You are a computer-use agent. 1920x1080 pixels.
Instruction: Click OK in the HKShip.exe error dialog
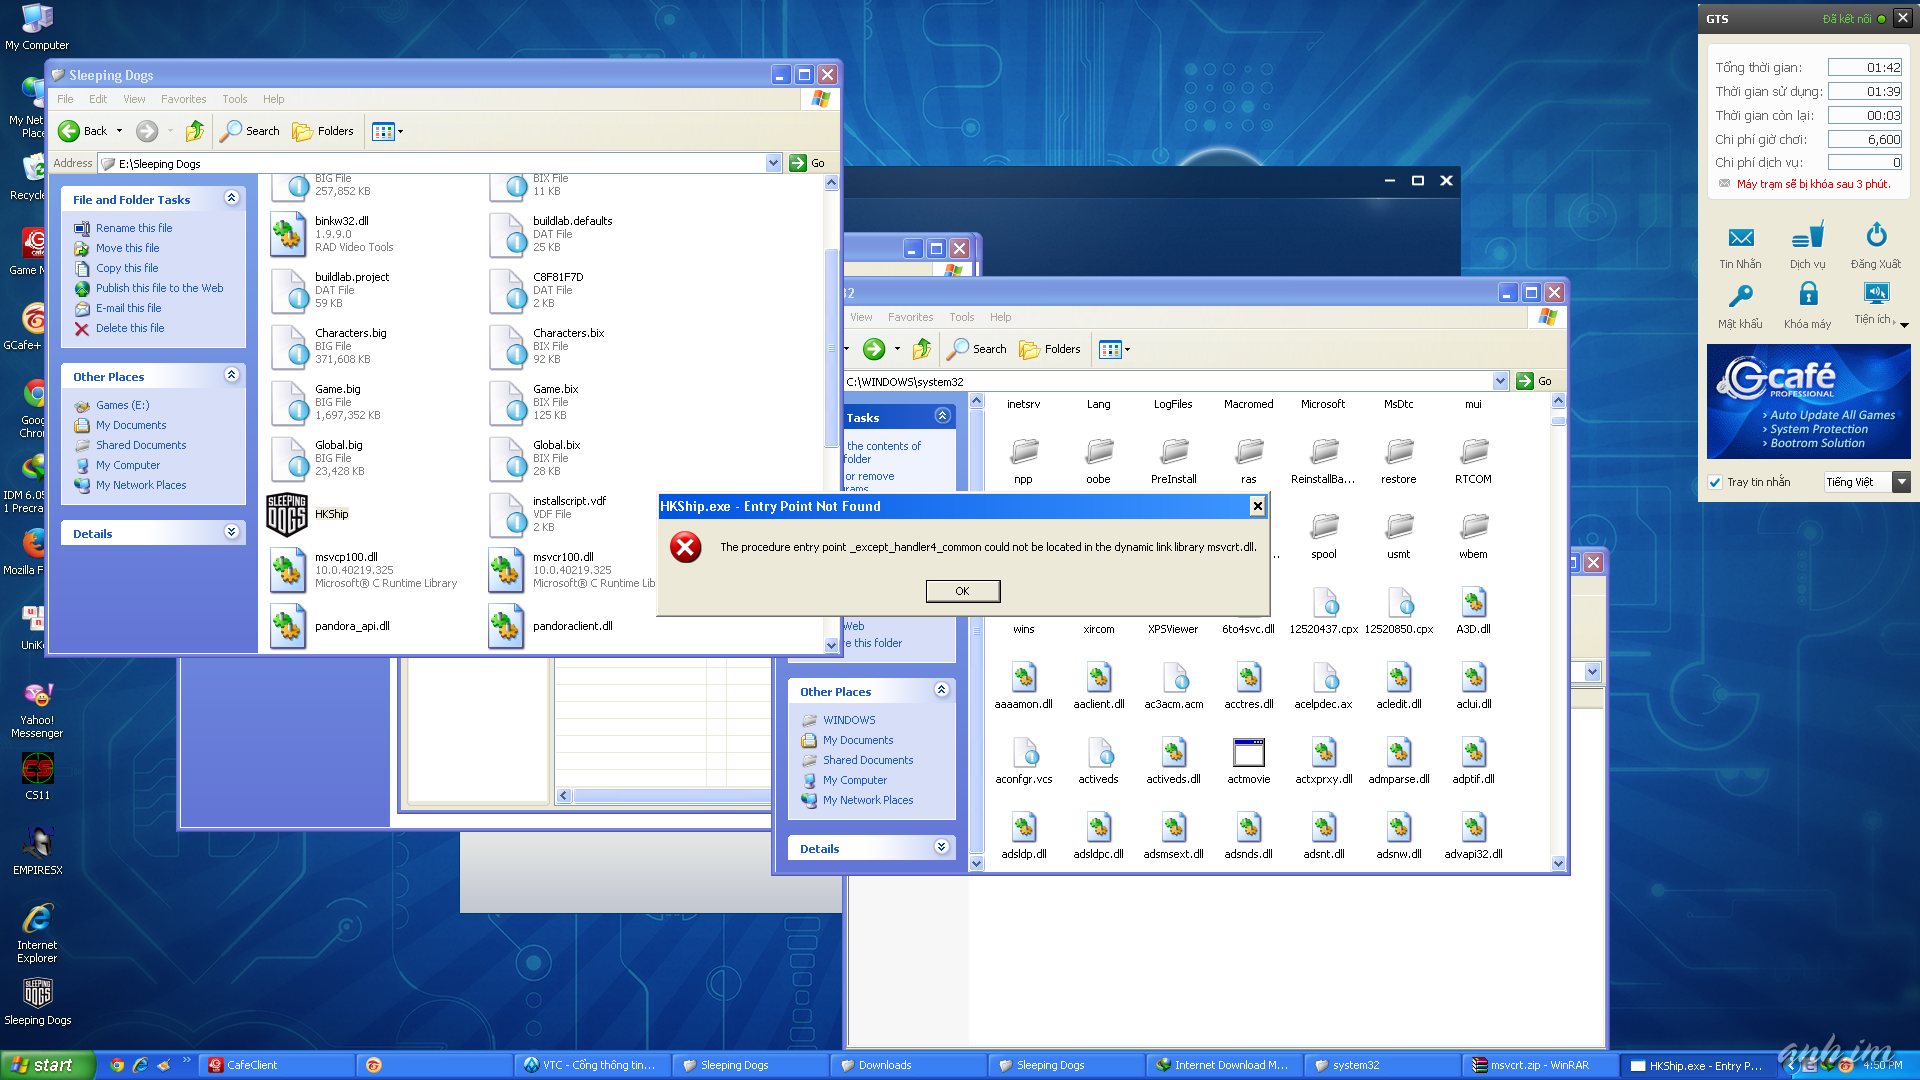(962, 591)
